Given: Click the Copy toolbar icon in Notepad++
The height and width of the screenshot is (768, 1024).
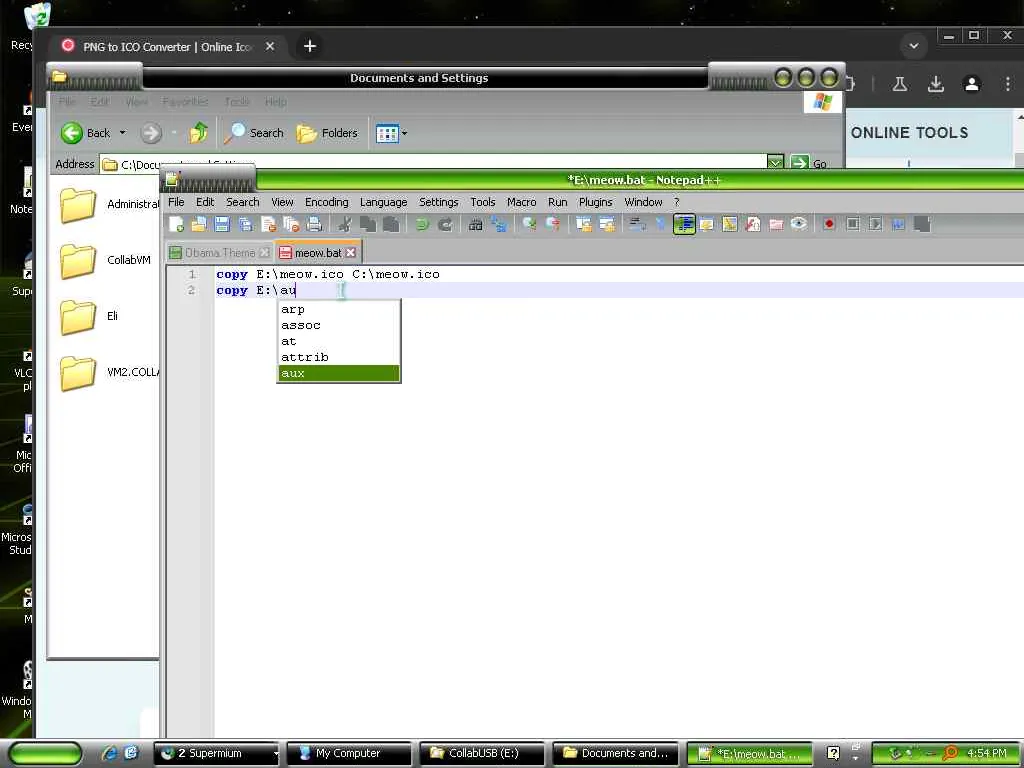Looking at the screenshot, I should click(368, 225).
